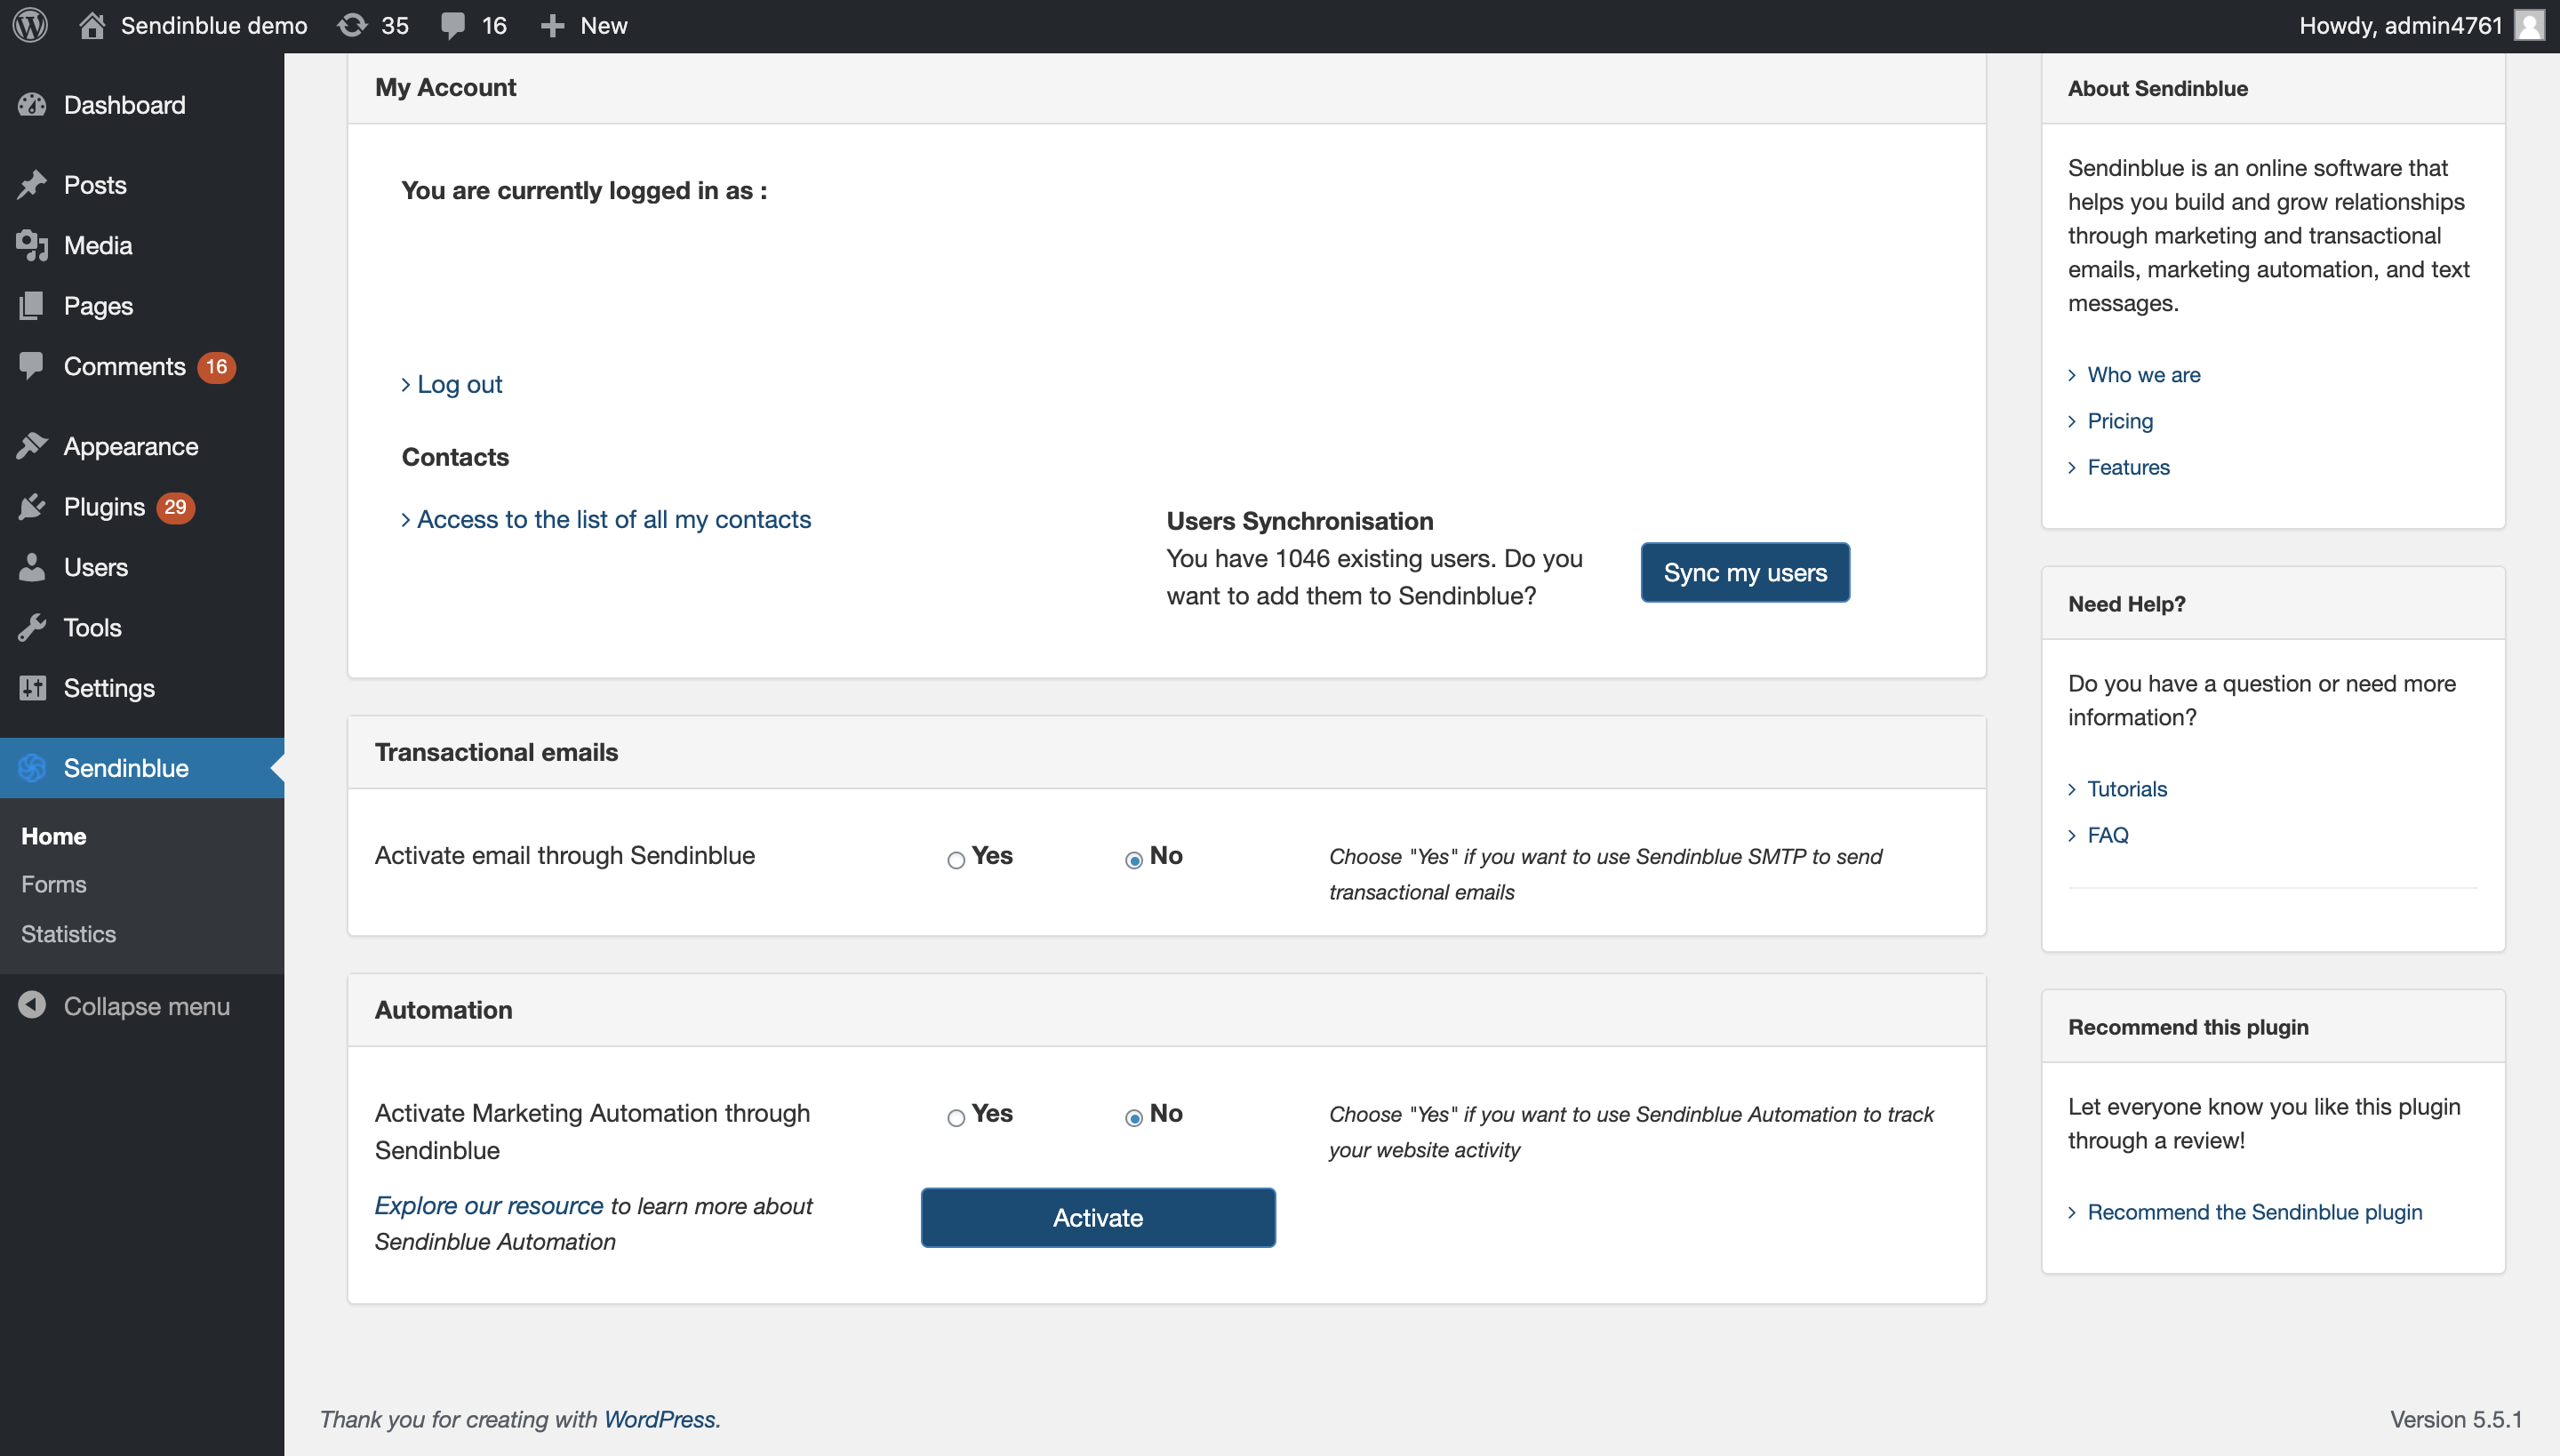
Task: Click the Sync my users button
Action: (x=1744, y=573)
